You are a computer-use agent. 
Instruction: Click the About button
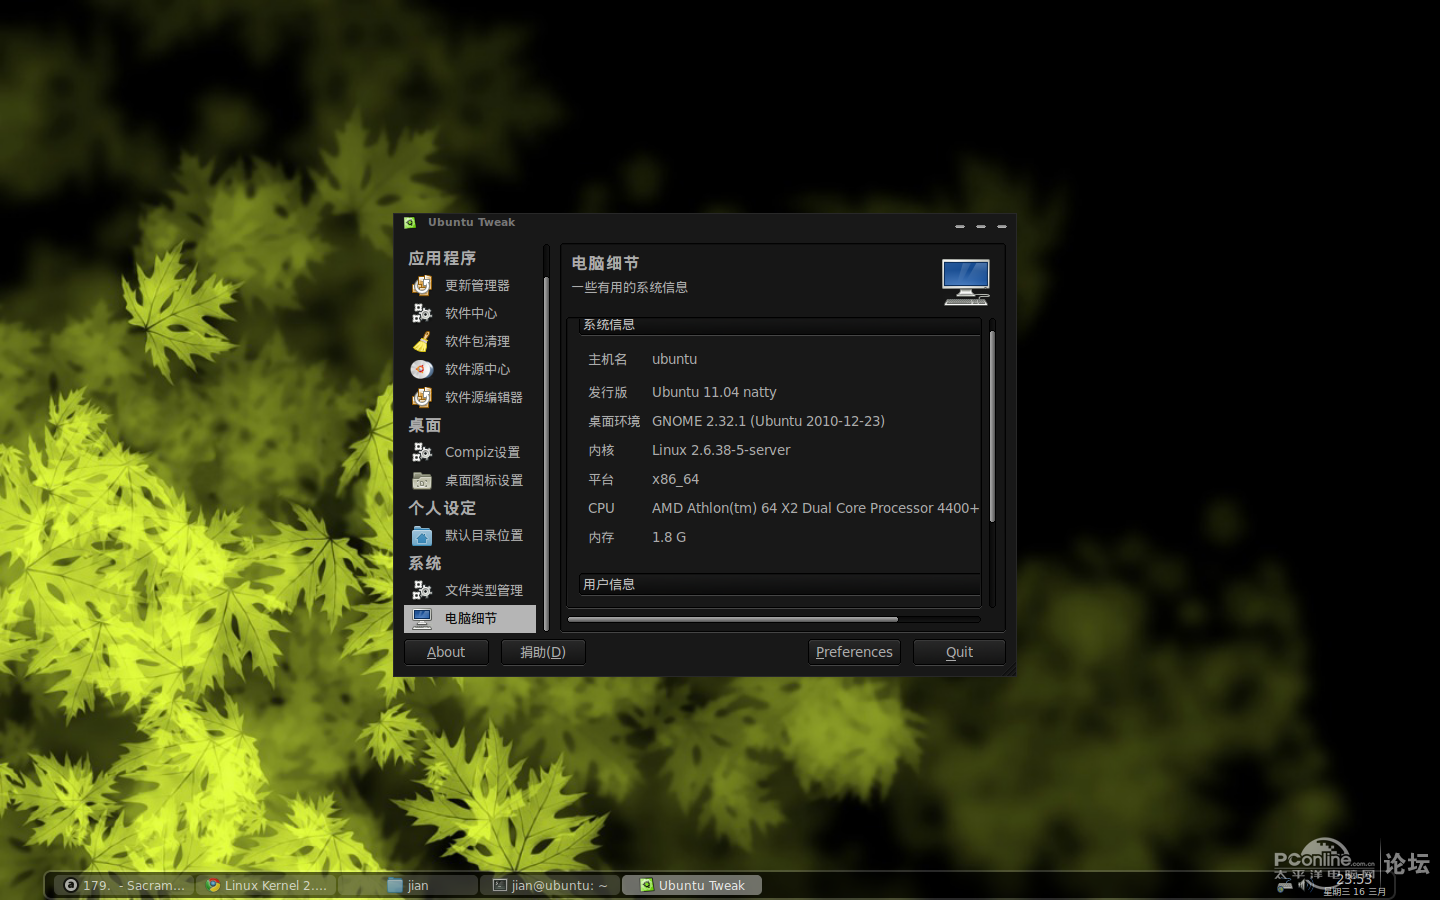[x=446, y=652]
